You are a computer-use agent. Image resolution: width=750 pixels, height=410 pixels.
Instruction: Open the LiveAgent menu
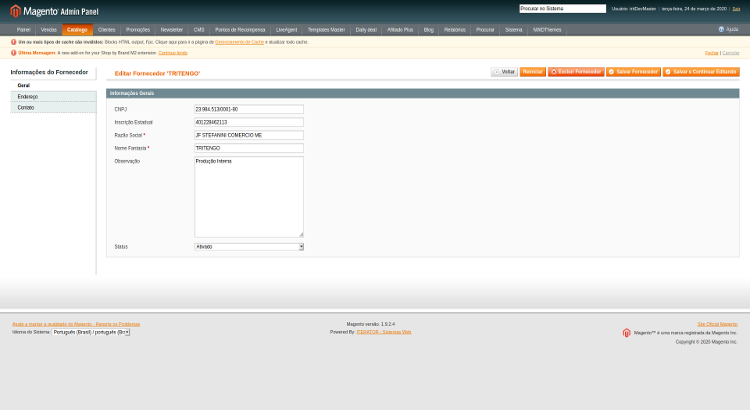tap(287, 30)
